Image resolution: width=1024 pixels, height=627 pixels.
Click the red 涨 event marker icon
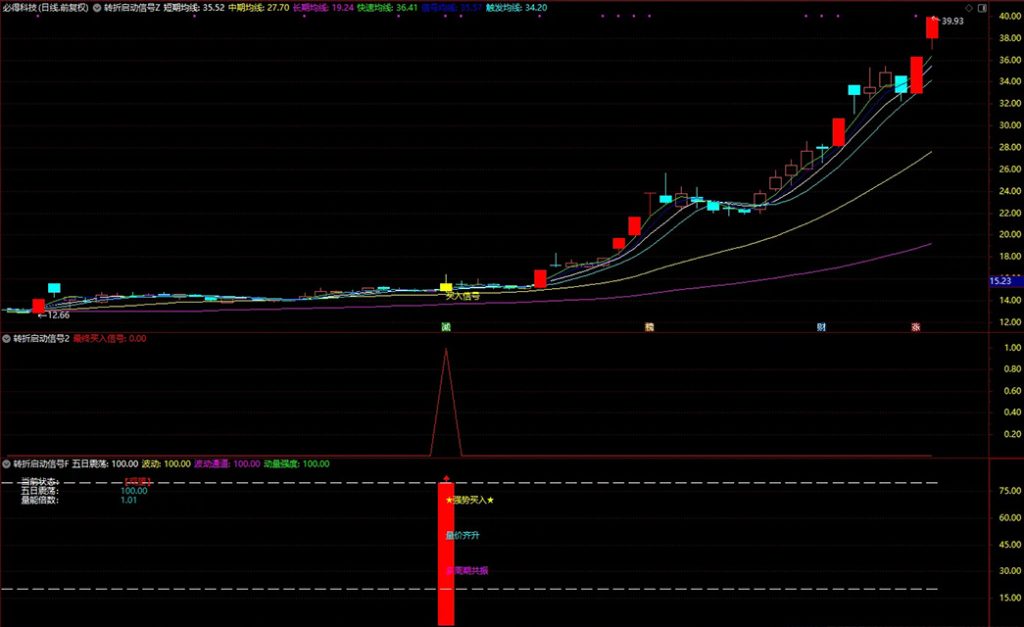915,327
